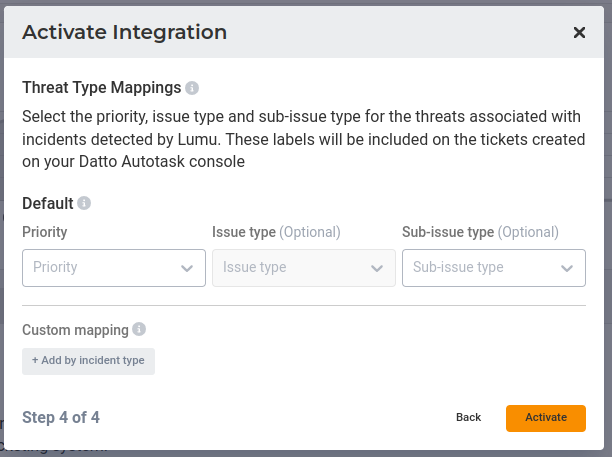Open the Priority dropdown field

tap(100, 268)
